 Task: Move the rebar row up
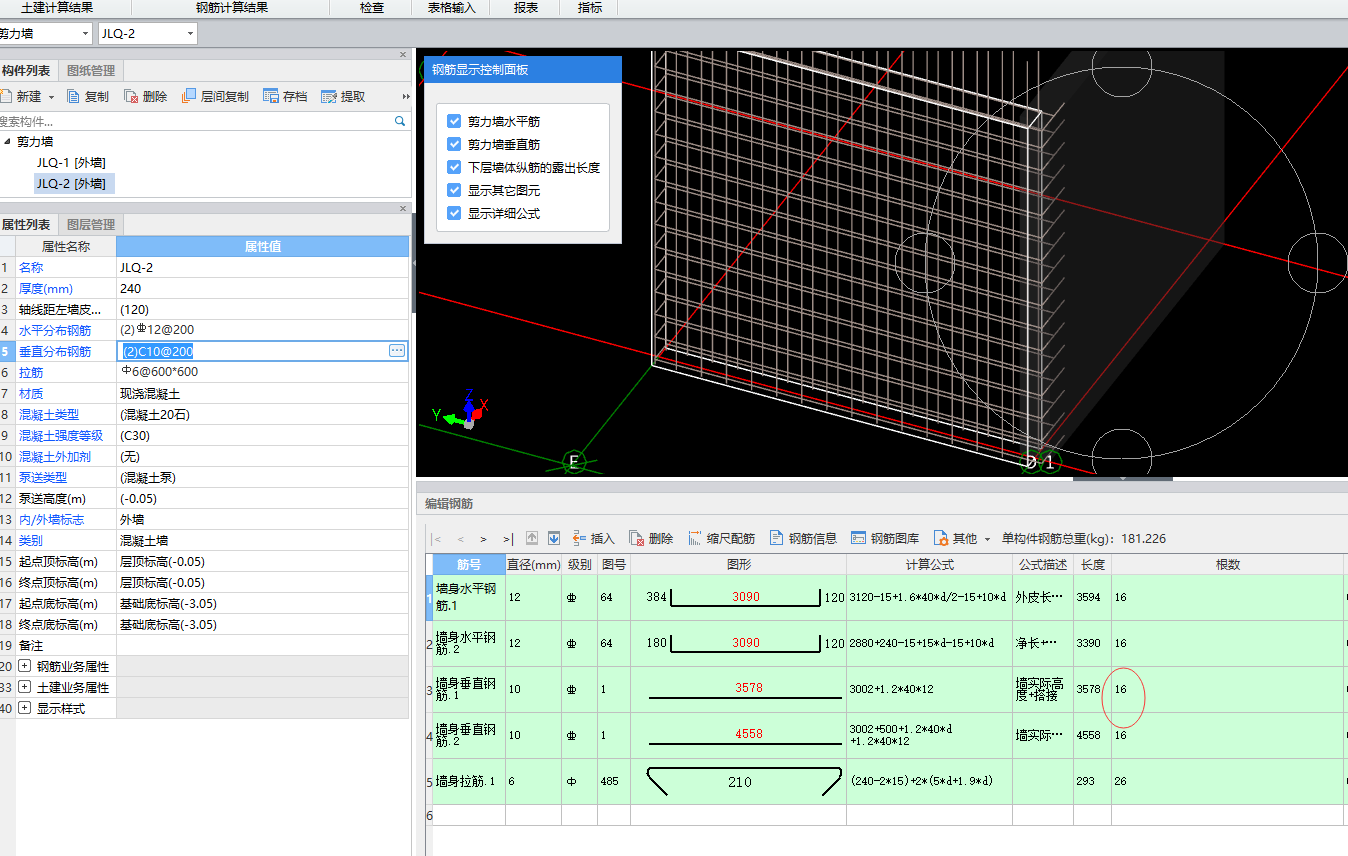tap(532, 538)
